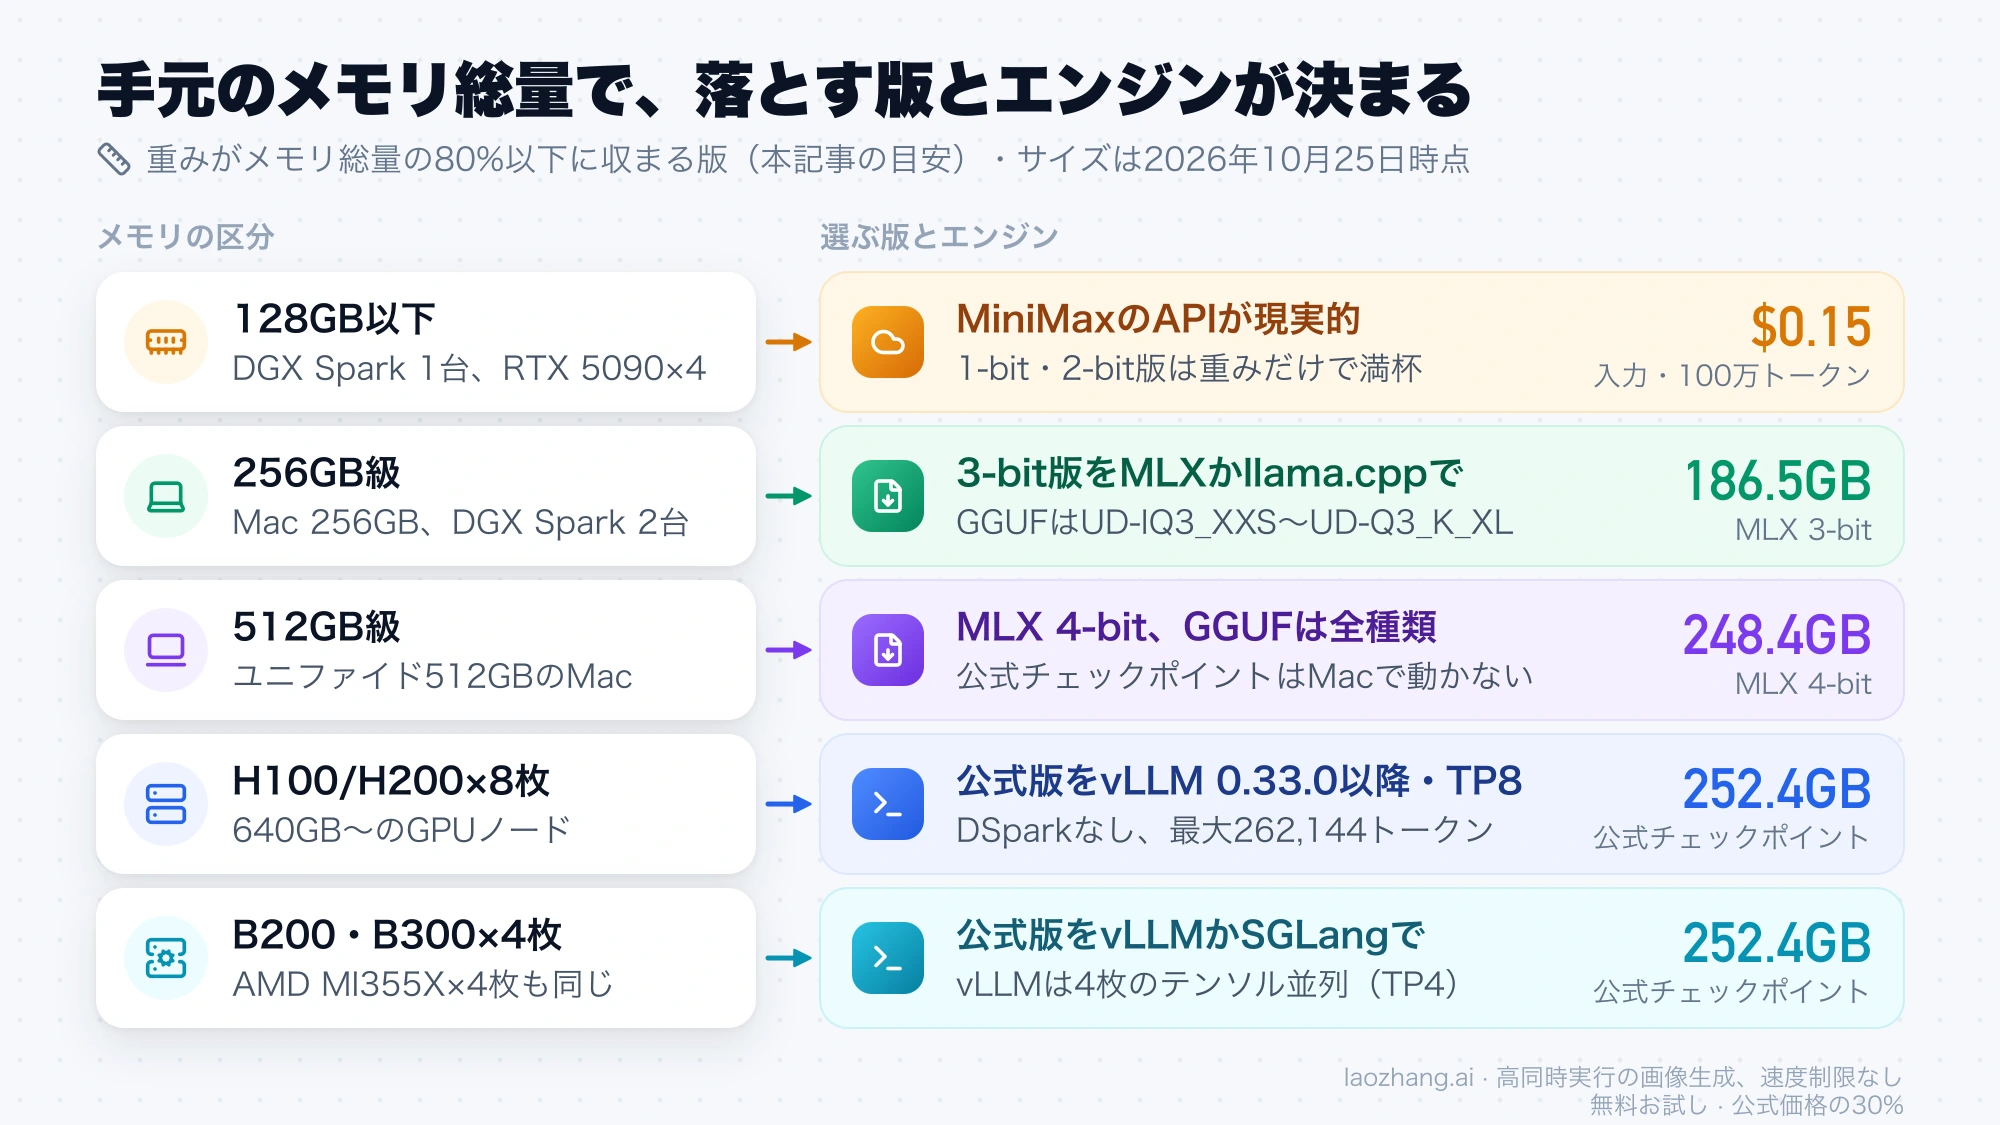The height and width of the screenshot is (1125, 2000).
Task: Click the text Mac 256GB、DGX Spark 2台
Action: (x=461, y=523)
